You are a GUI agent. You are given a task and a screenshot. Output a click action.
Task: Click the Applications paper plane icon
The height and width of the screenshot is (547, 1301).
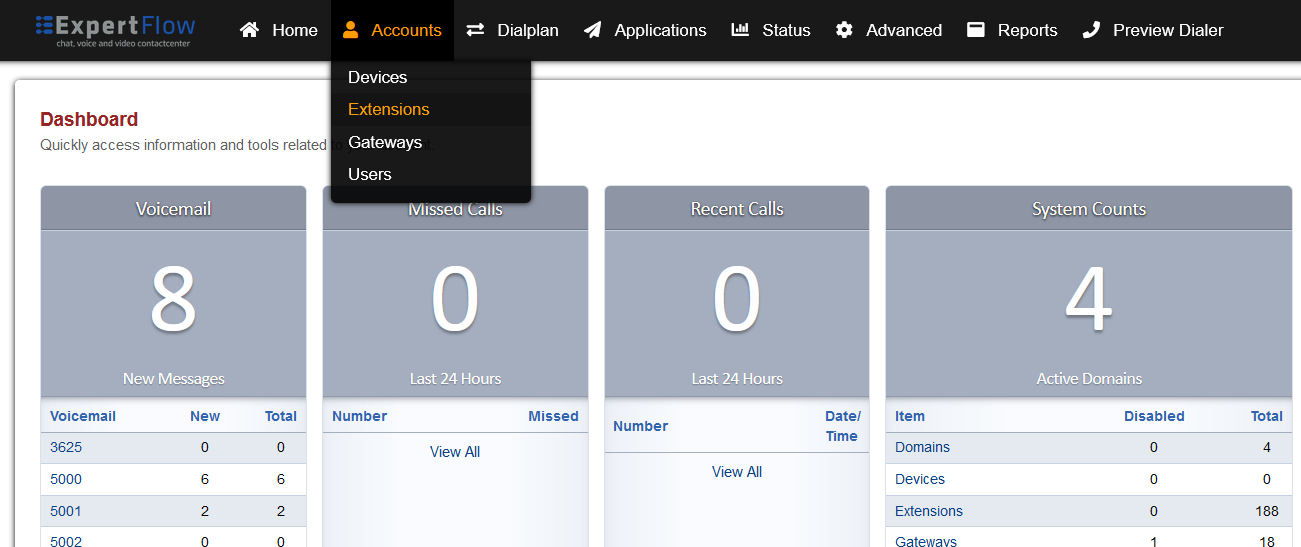click(593, 30)
